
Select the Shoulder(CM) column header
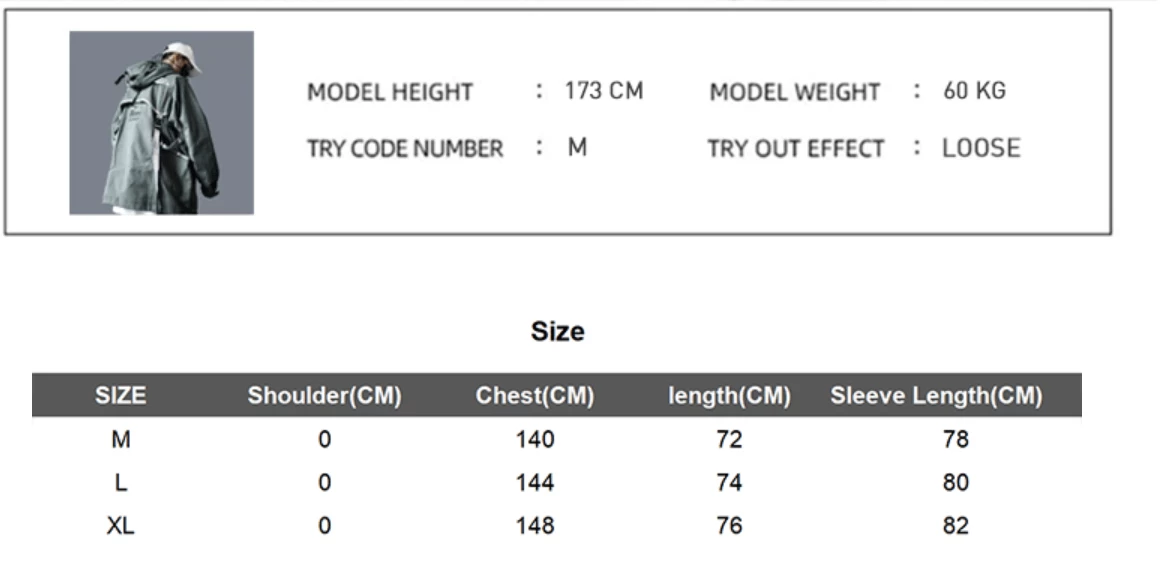point(324,396)
